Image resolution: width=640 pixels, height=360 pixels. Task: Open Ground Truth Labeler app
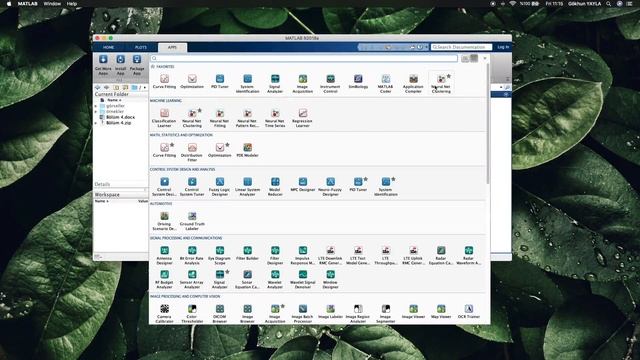(192, 221)
